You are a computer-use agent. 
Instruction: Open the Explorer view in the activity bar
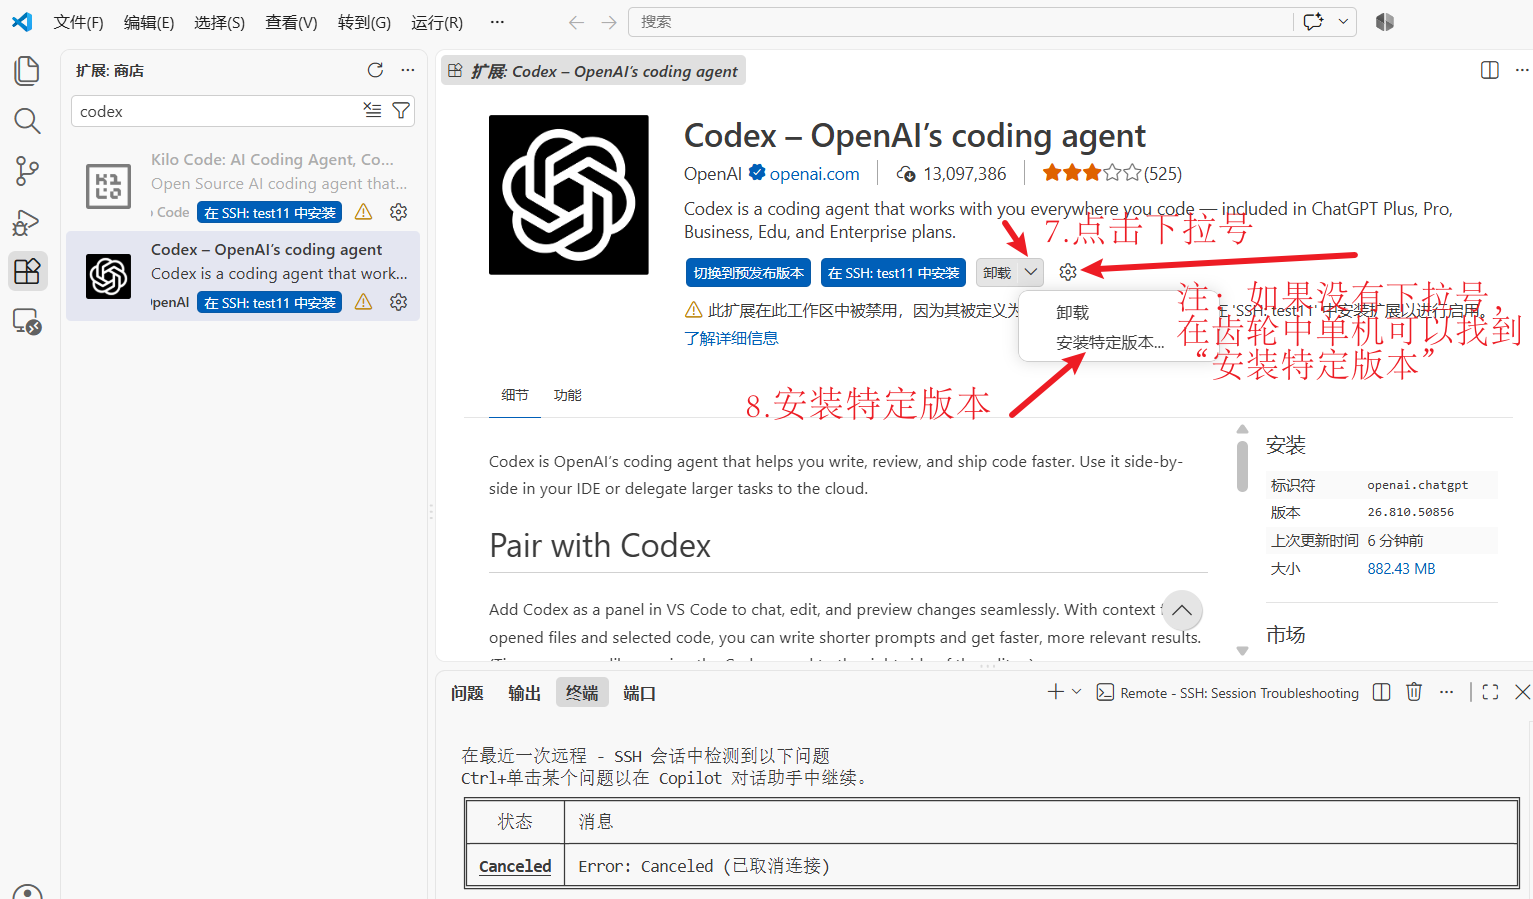(x=27, y=71)
